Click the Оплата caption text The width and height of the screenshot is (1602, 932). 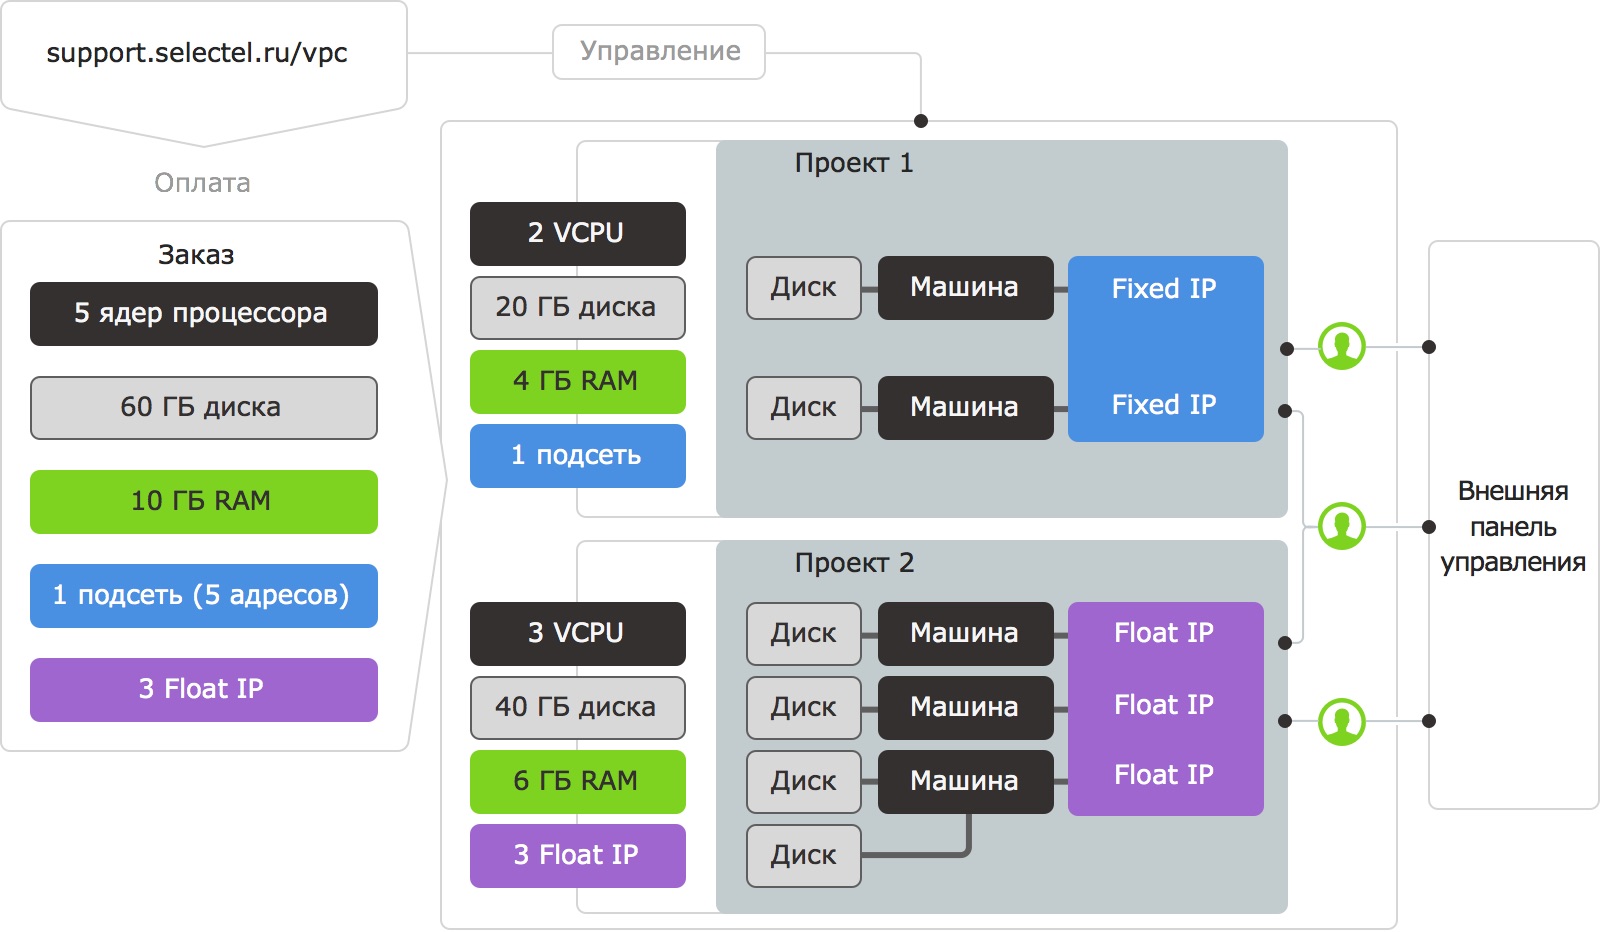tap(202, 183)
